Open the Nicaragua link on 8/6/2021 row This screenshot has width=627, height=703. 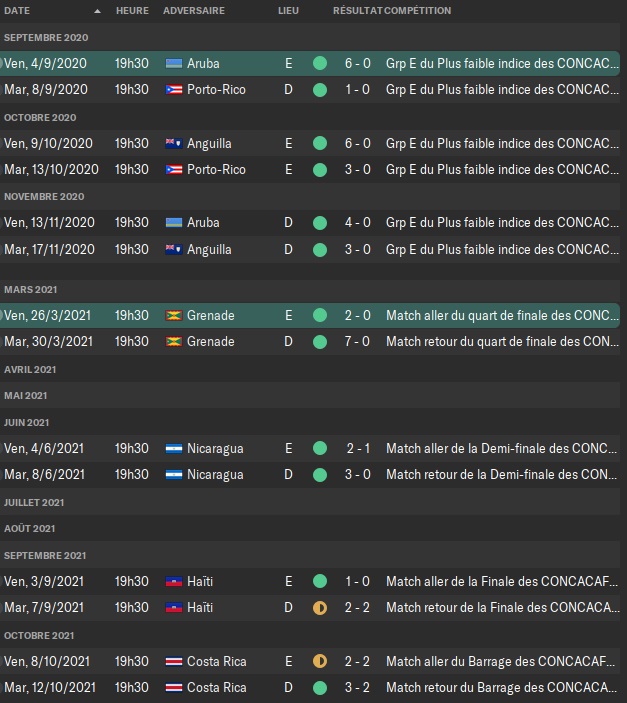pyautogui.click(x=214, y=474)
